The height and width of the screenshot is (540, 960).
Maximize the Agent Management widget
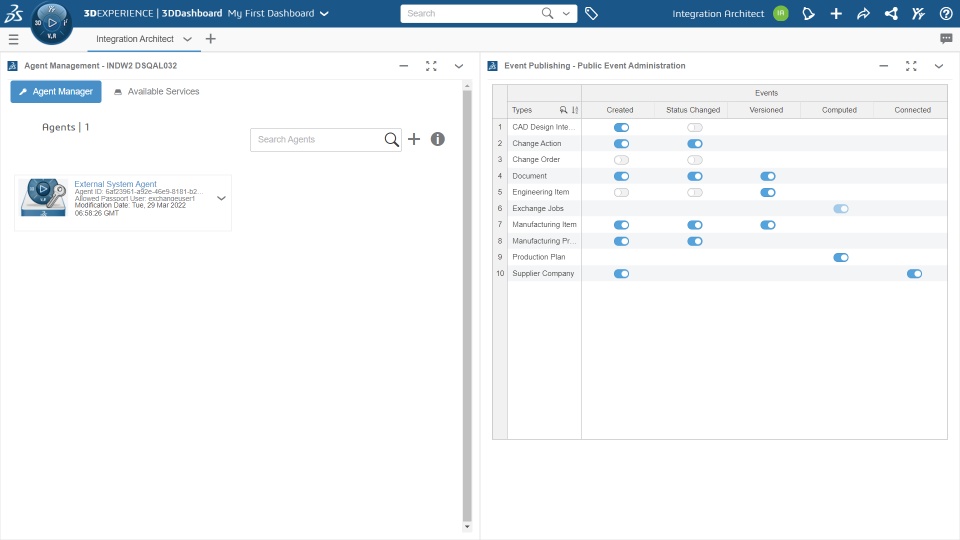pyautogui.click(x=431, y=66)
